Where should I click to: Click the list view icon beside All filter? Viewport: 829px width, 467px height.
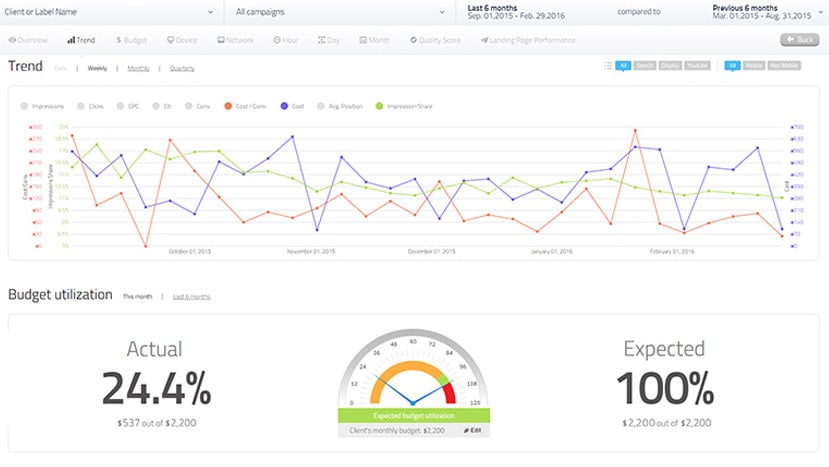click(x=608, y=66)
